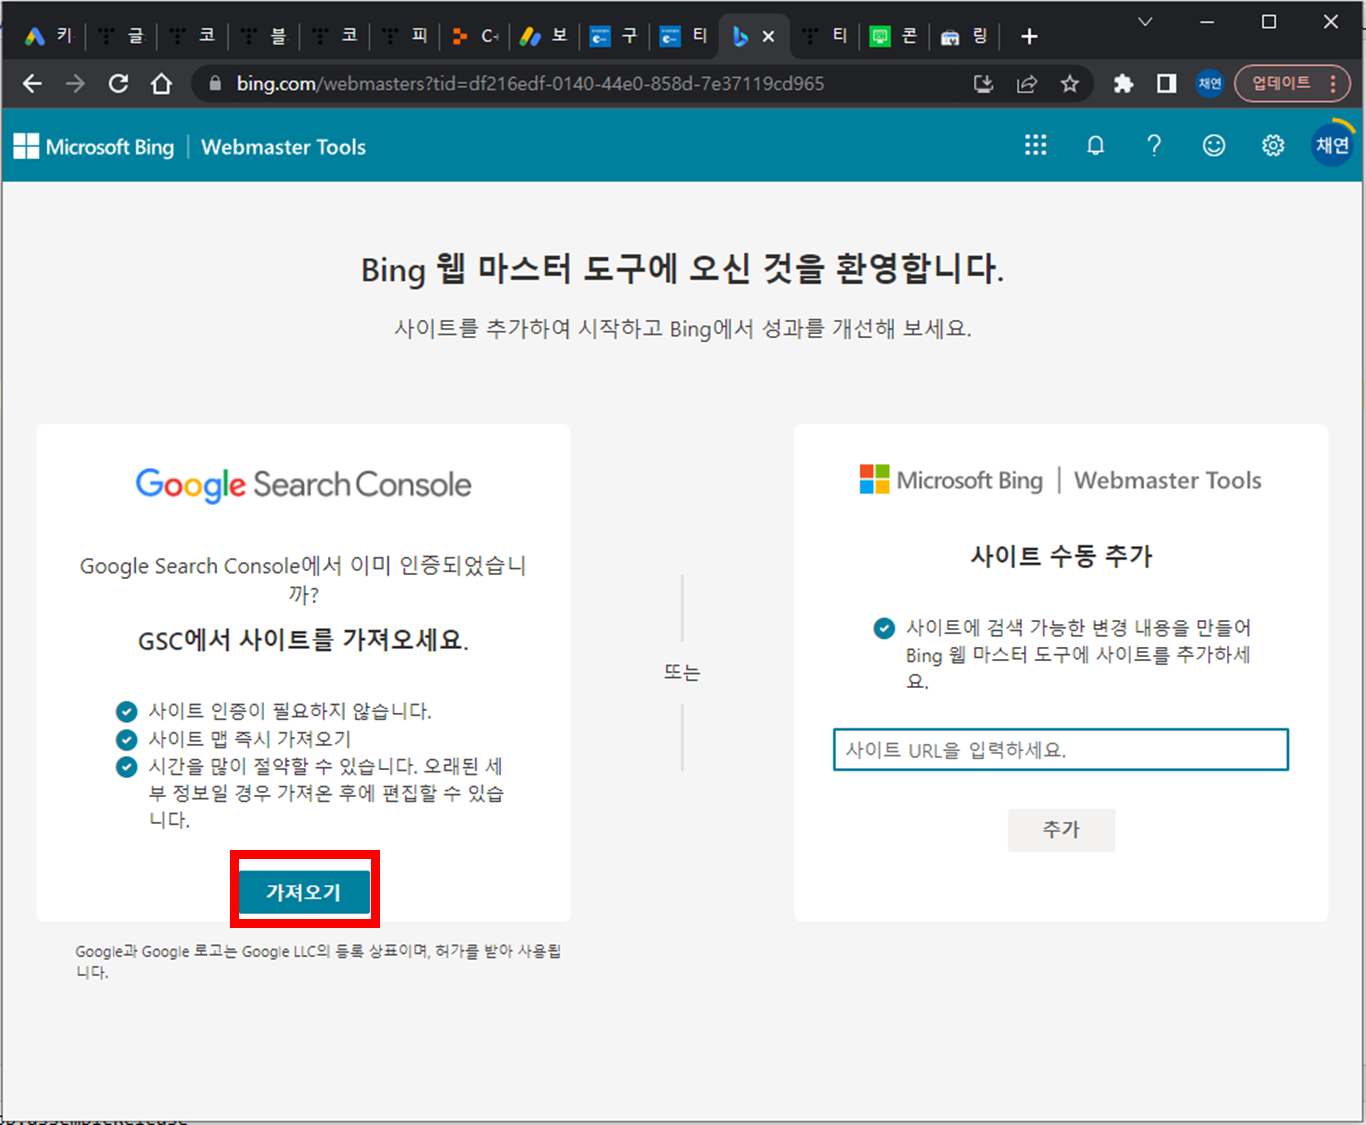Switch to the tab labeled 링
Screen dimensions: 1366x1125
pyautogui.click(x=966, y=36)
